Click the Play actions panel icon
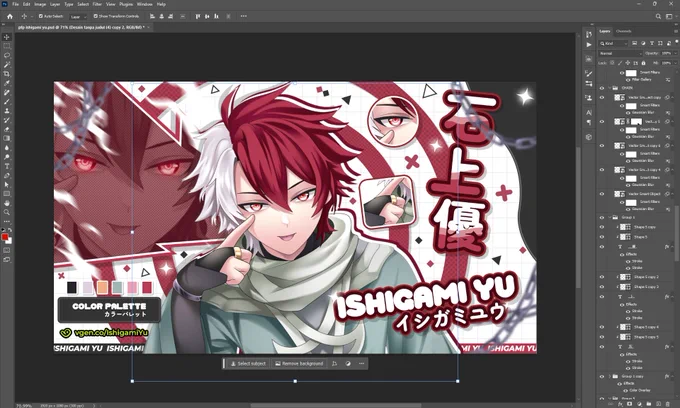Screen dimensions: 680x408 588,44
